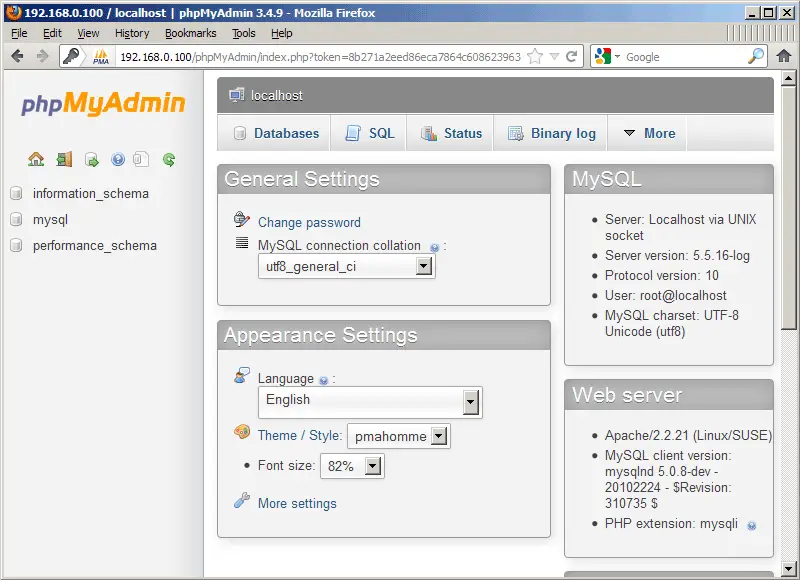This screenshot has height=580, width=800.
Task: Click help icon beside Language label
Action: (323, 380)
